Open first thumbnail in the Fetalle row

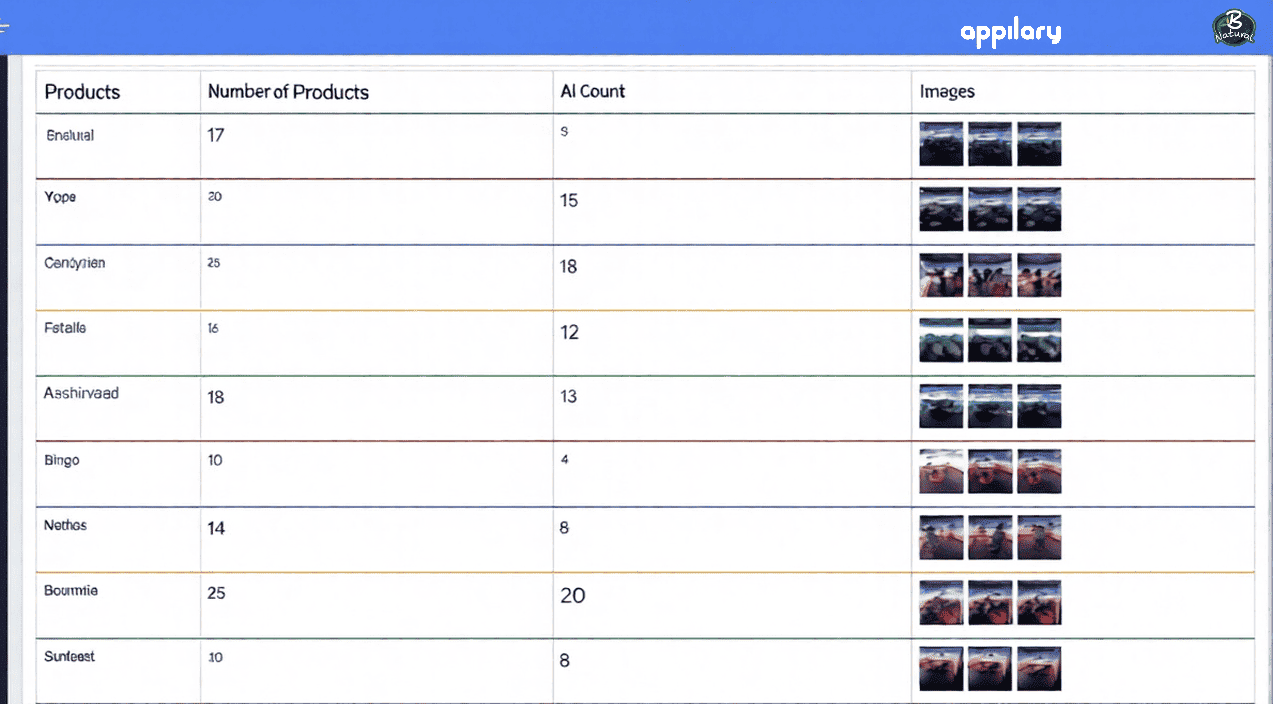pyautogui.click(x=941, y=340)
